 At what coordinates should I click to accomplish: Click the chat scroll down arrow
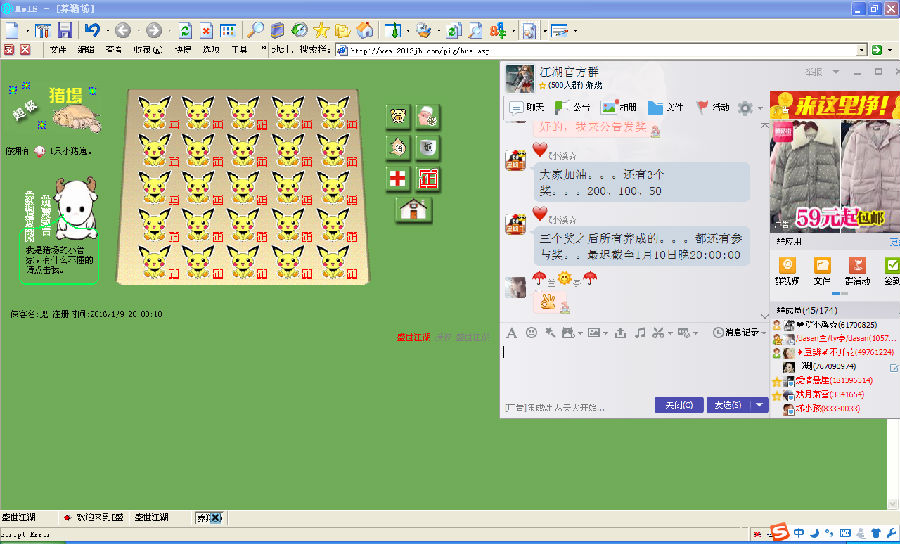[764, 316]
